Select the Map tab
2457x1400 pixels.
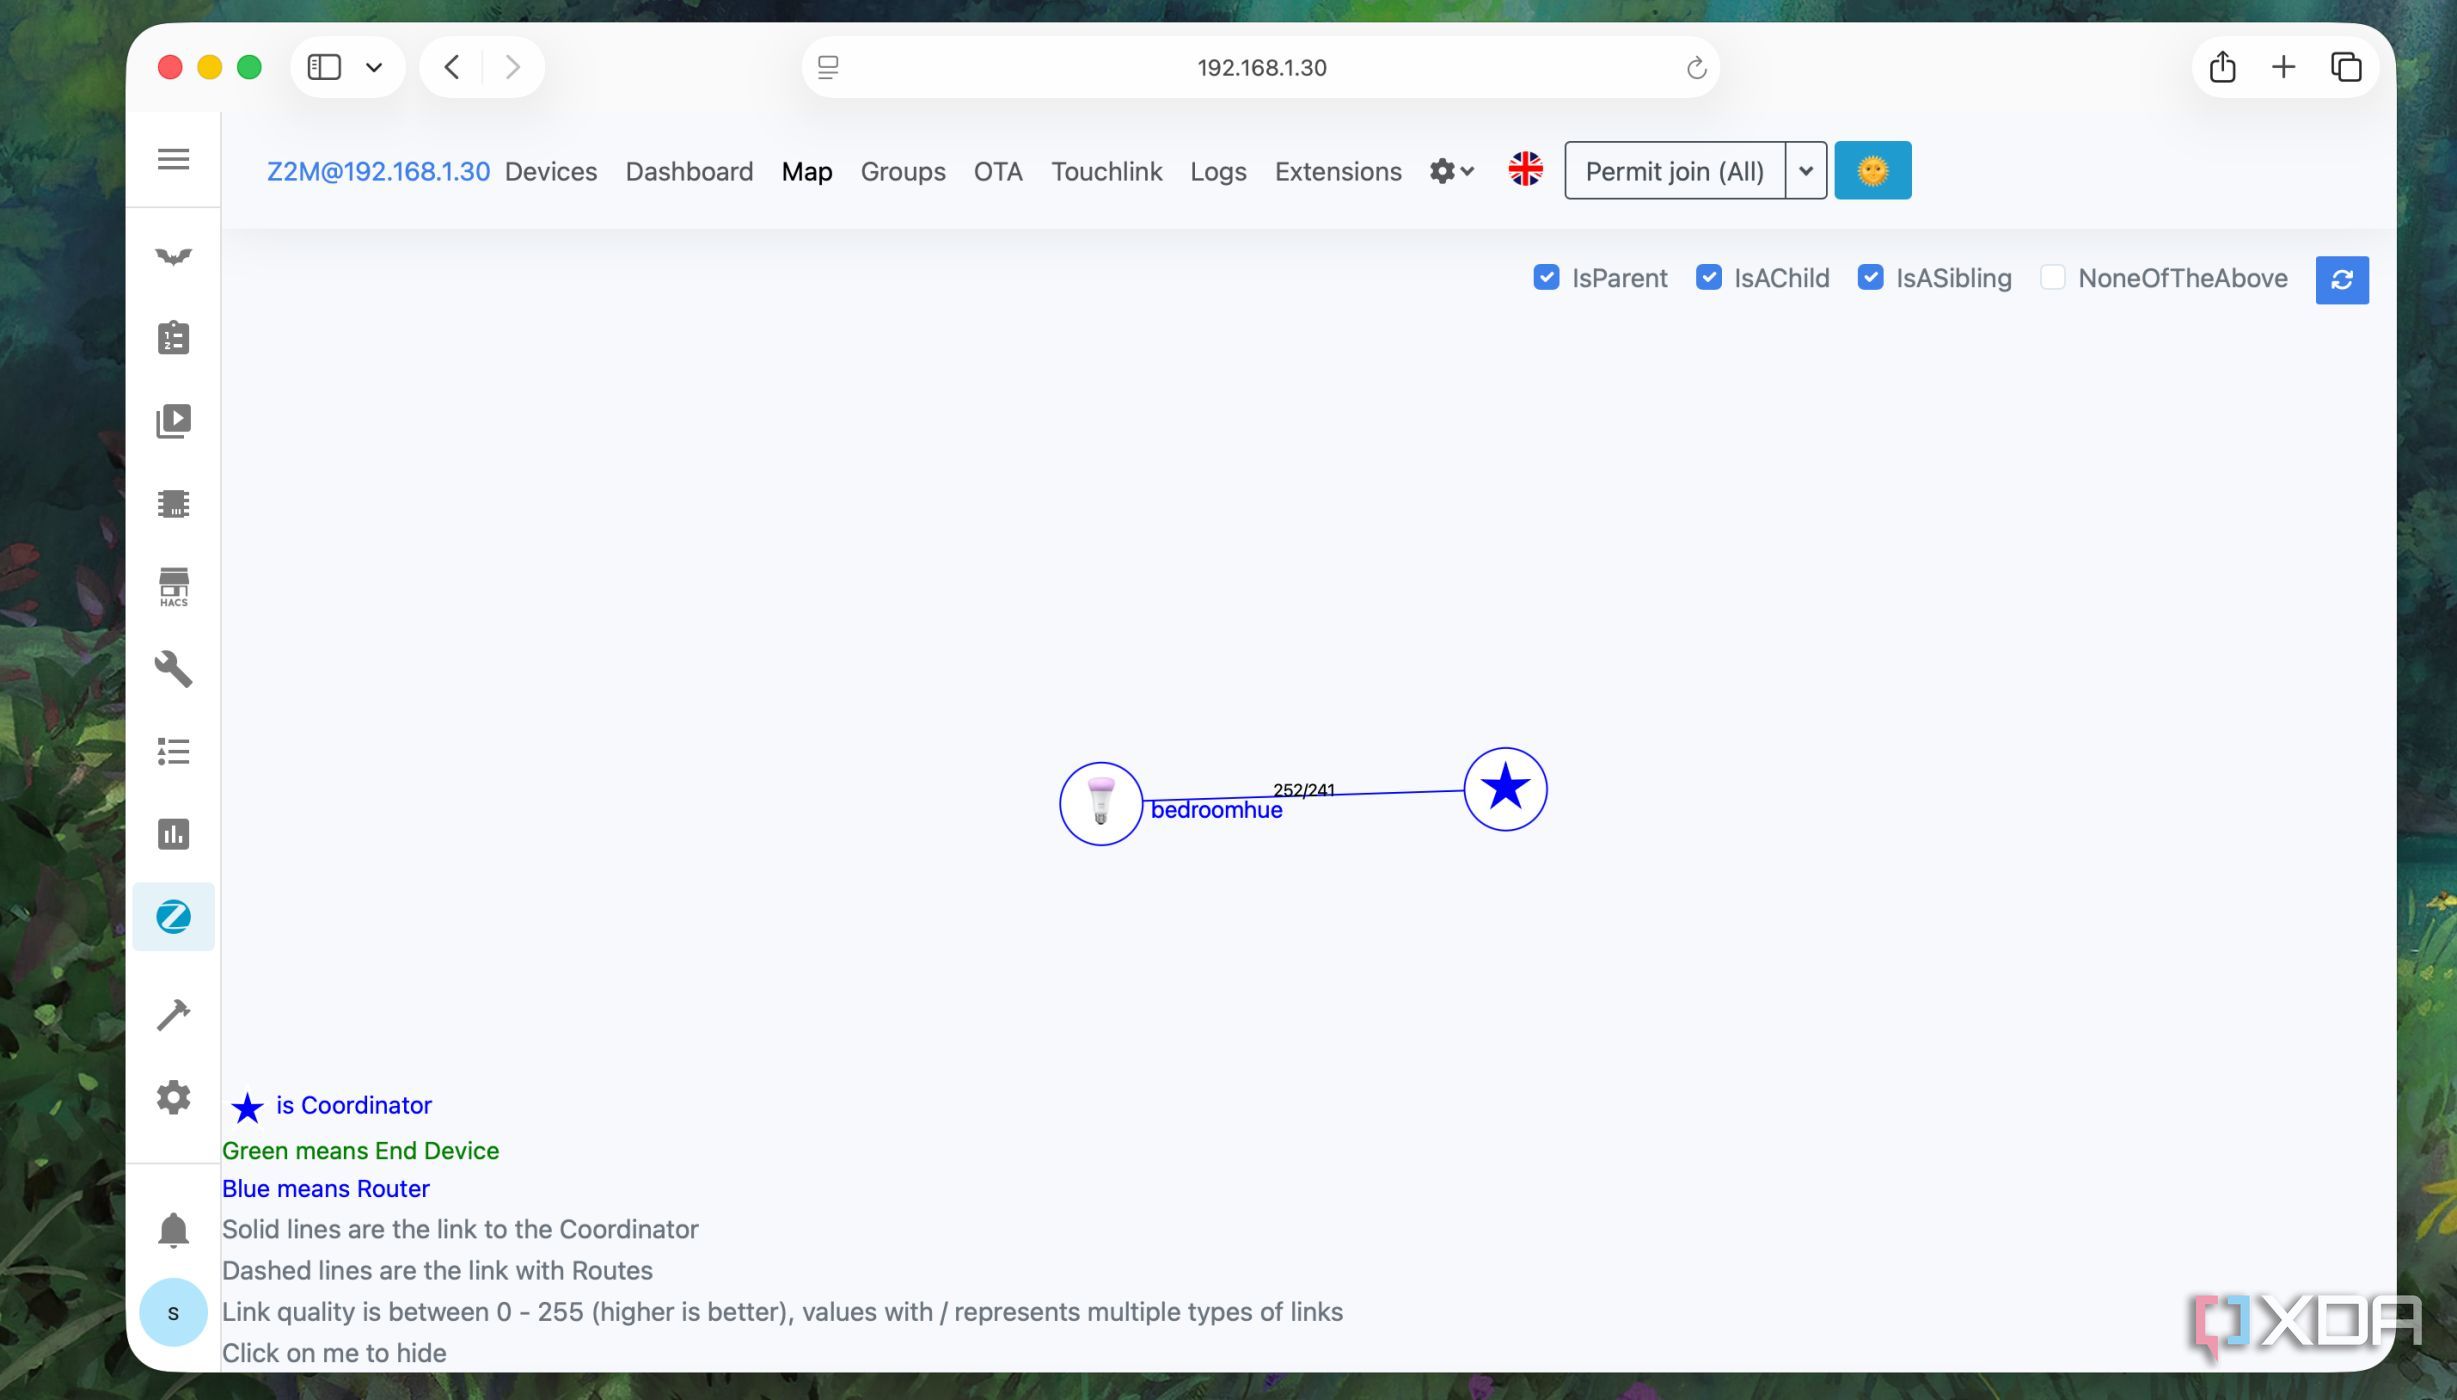pos(807,171)
